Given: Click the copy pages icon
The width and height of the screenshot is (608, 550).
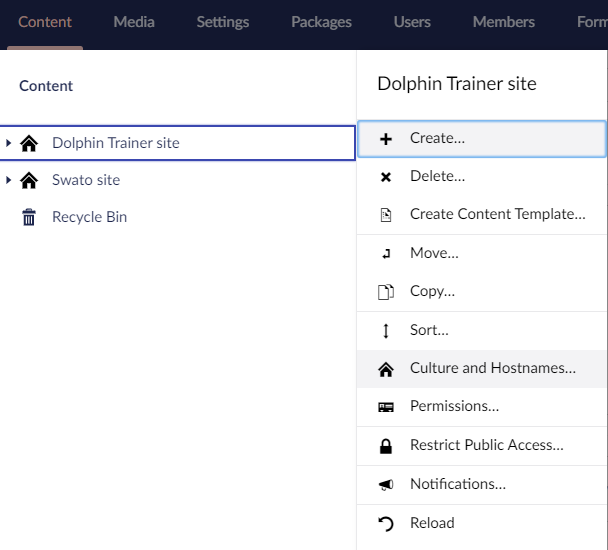Looking at the screenshot, I should [386, 292].
